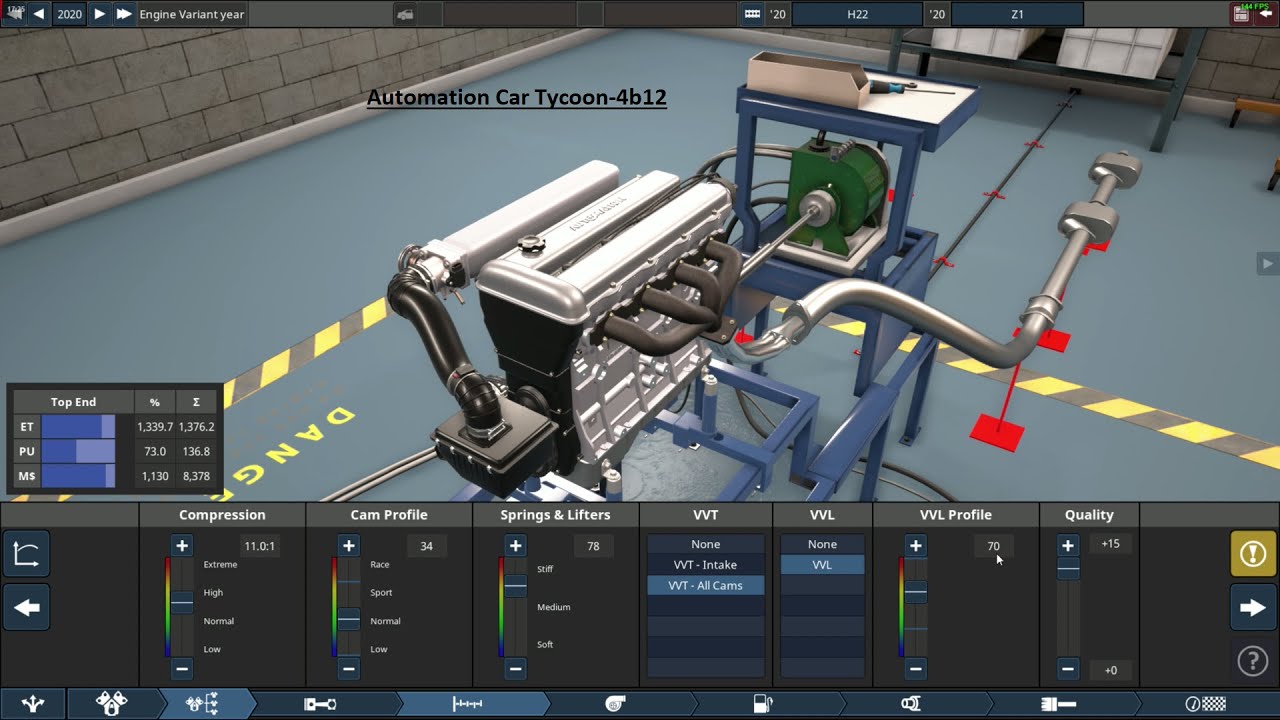The height and width of the screenshot is (720, 1280).
Task: Select None in the VVT list
Action: pos(705,544)
